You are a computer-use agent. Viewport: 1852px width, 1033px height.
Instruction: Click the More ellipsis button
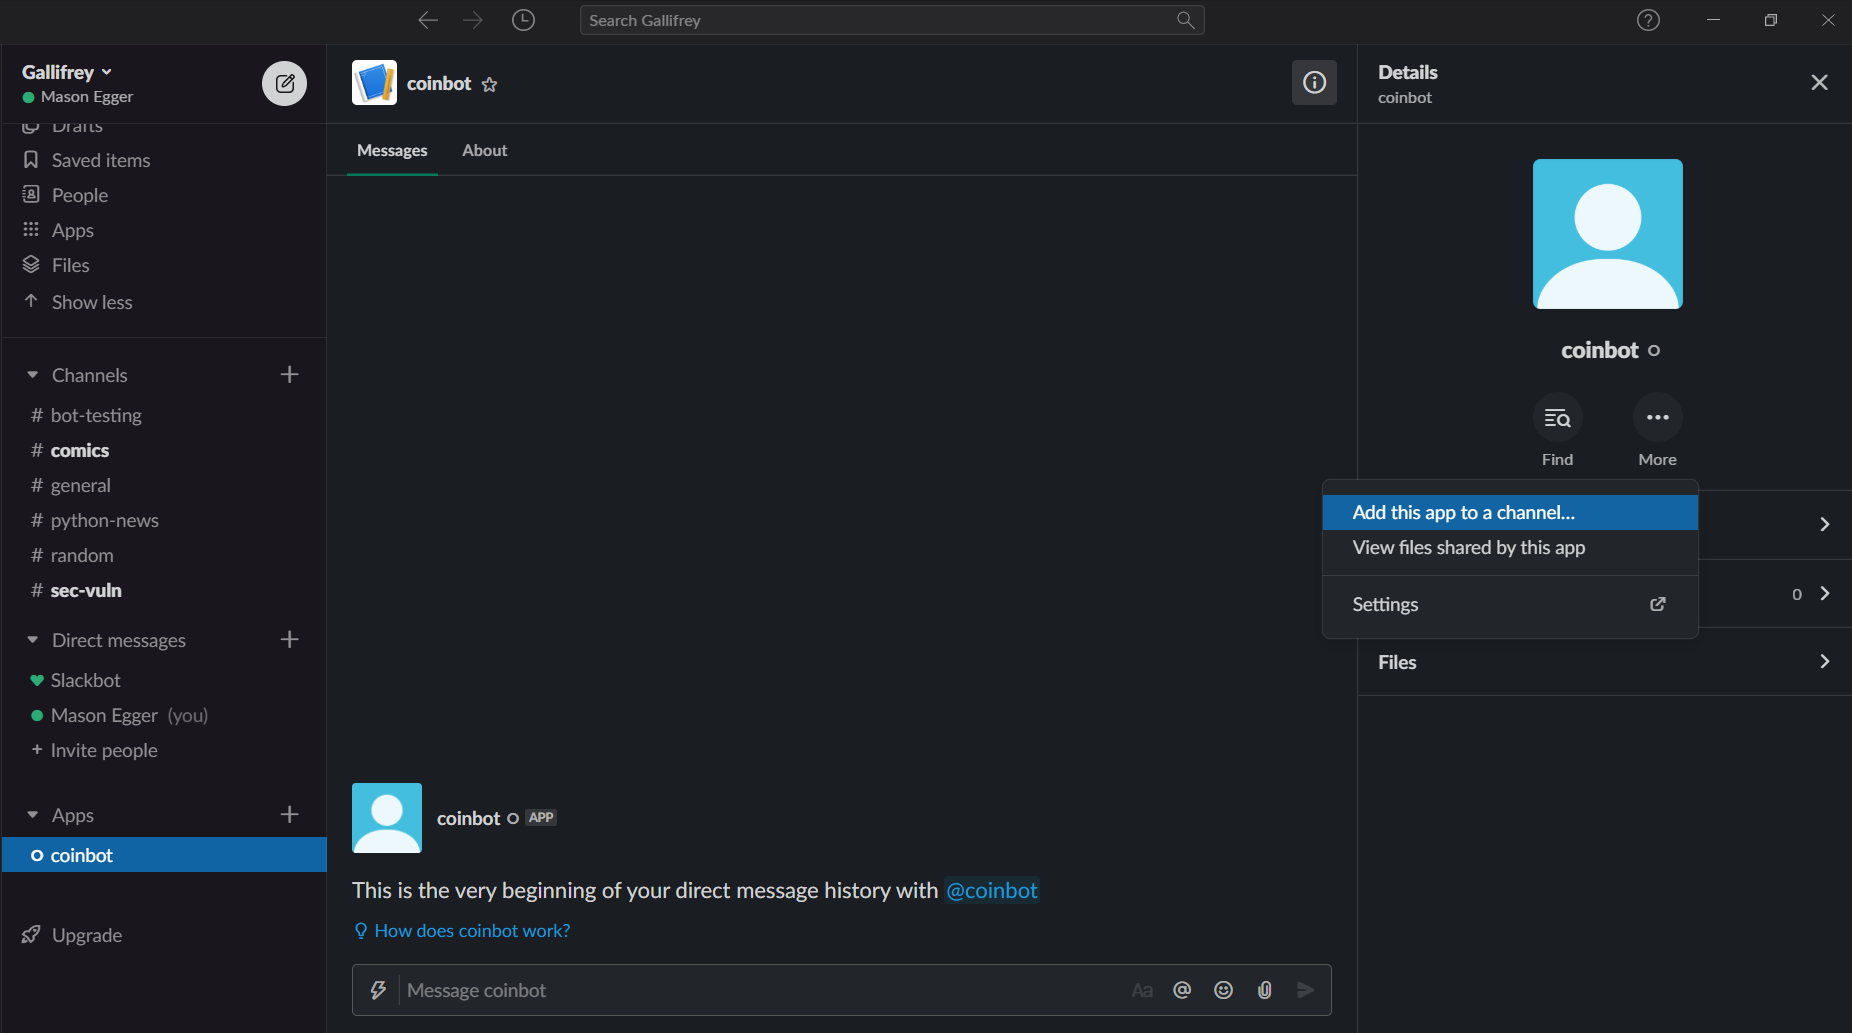coord(1658,418)
